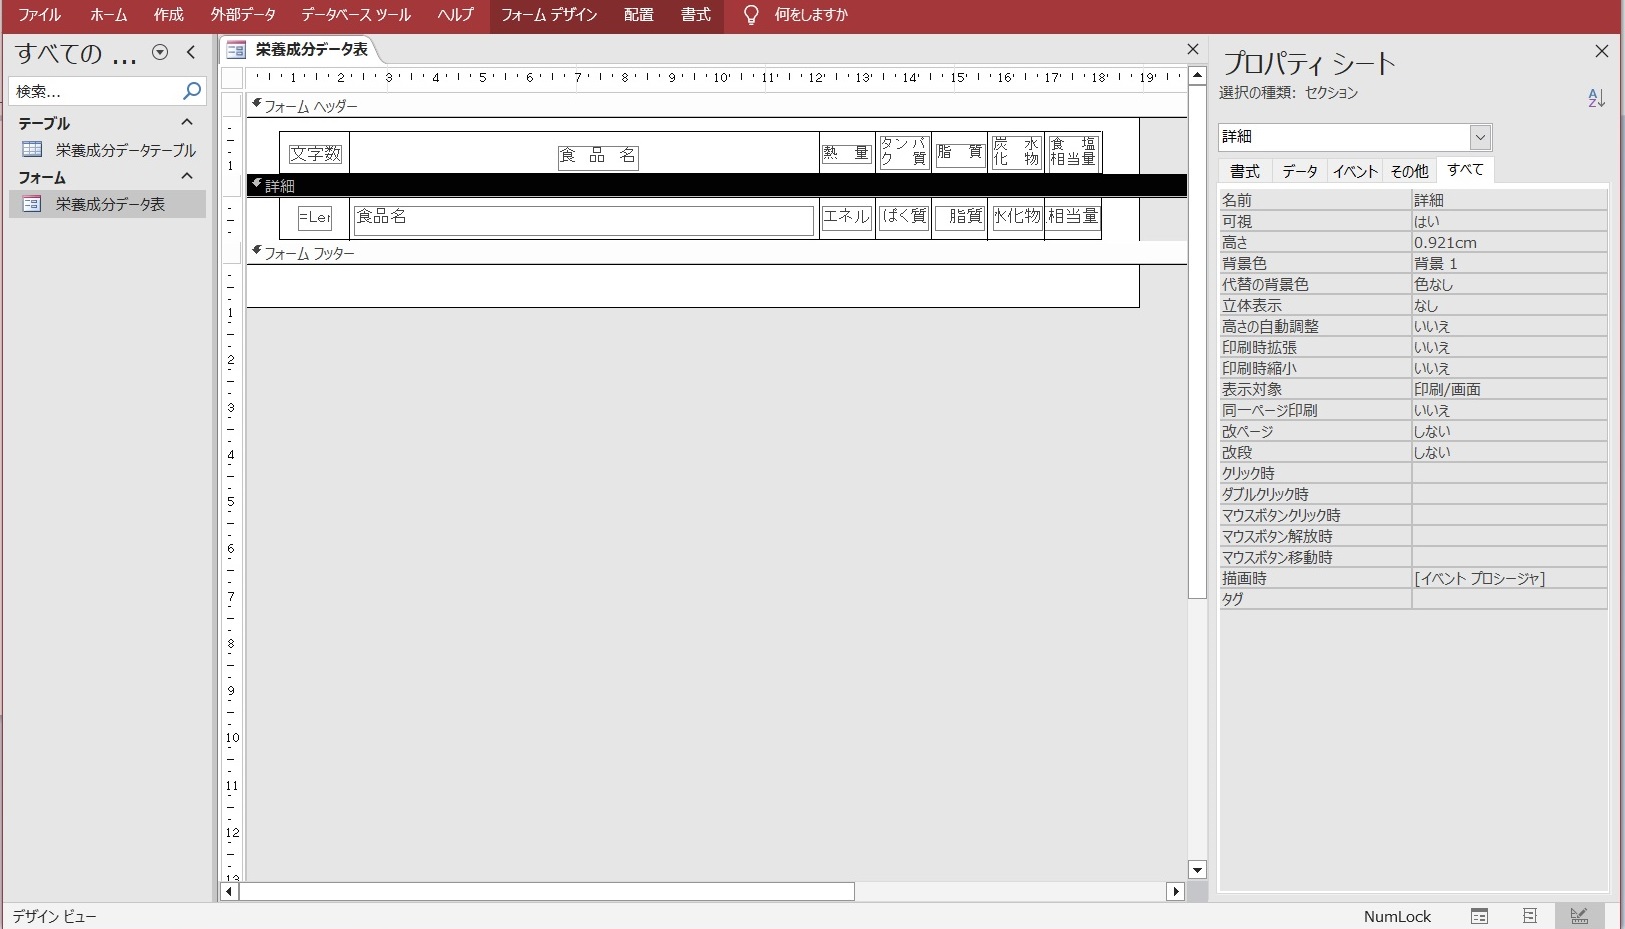Click the 可視 property value はい
The image size is (1625, 929).
coord(1509,221)
